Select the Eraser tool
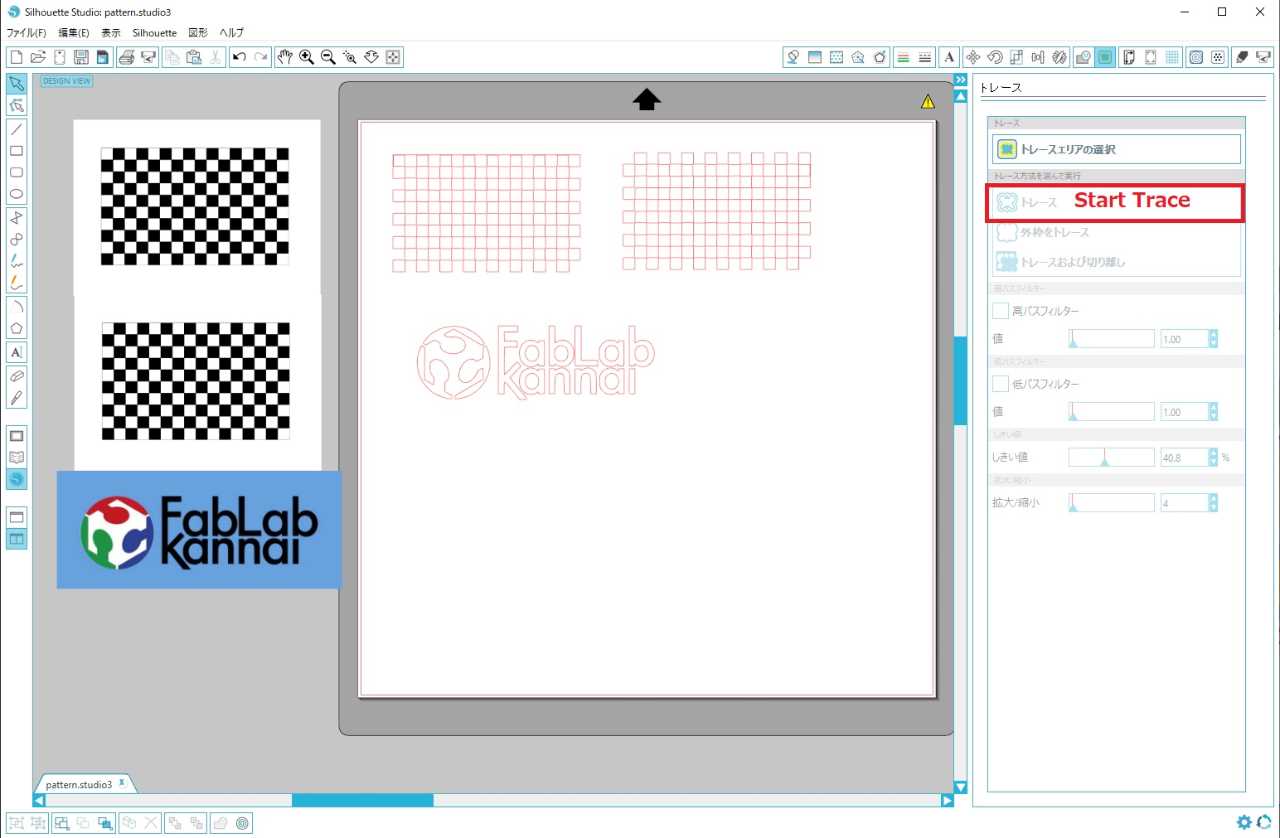Viewport: 1280px width, 838px height. 16,375
